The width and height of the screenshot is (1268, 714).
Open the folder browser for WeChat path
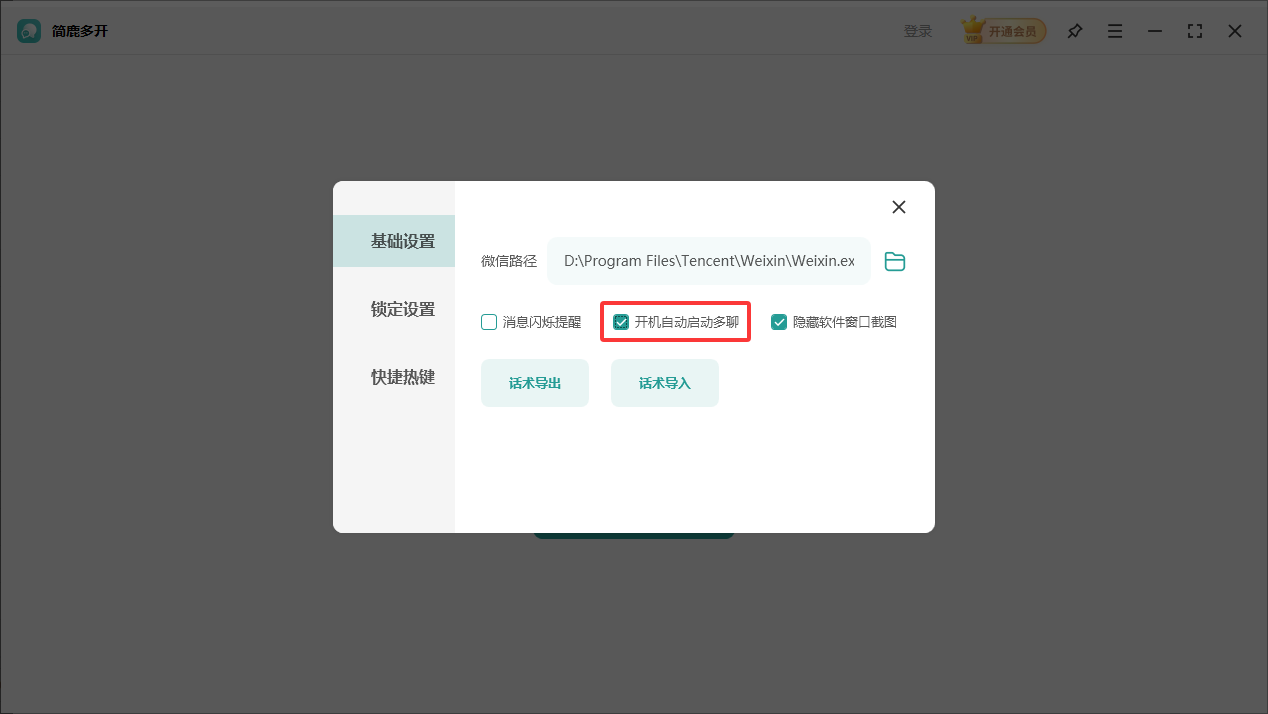894,261
